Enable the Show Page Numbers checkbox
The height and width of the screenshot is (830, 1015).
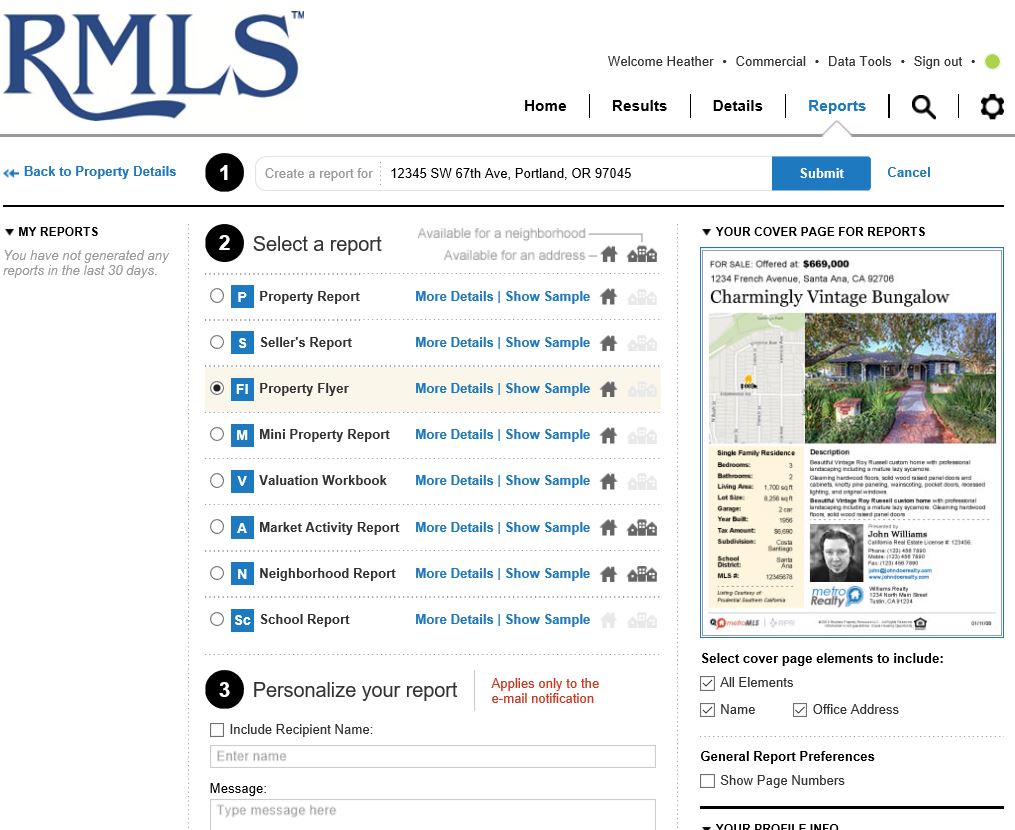pos(707,781)
